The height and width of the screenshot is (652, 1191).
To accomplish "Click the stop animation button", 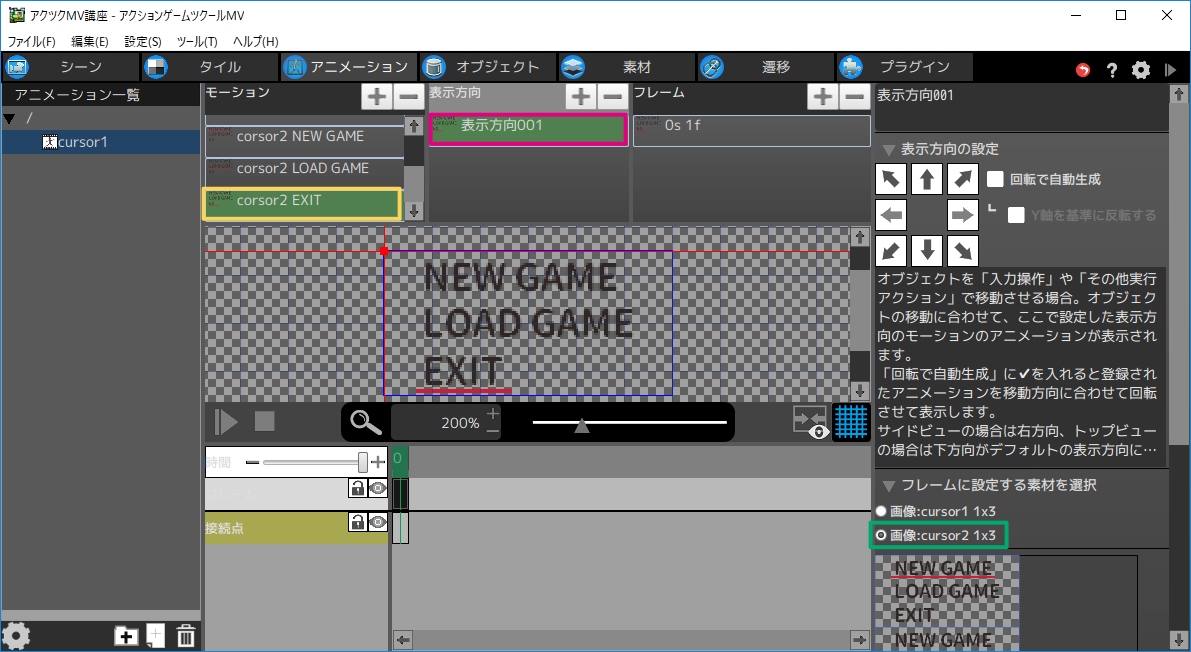I will tap(264, 421).
